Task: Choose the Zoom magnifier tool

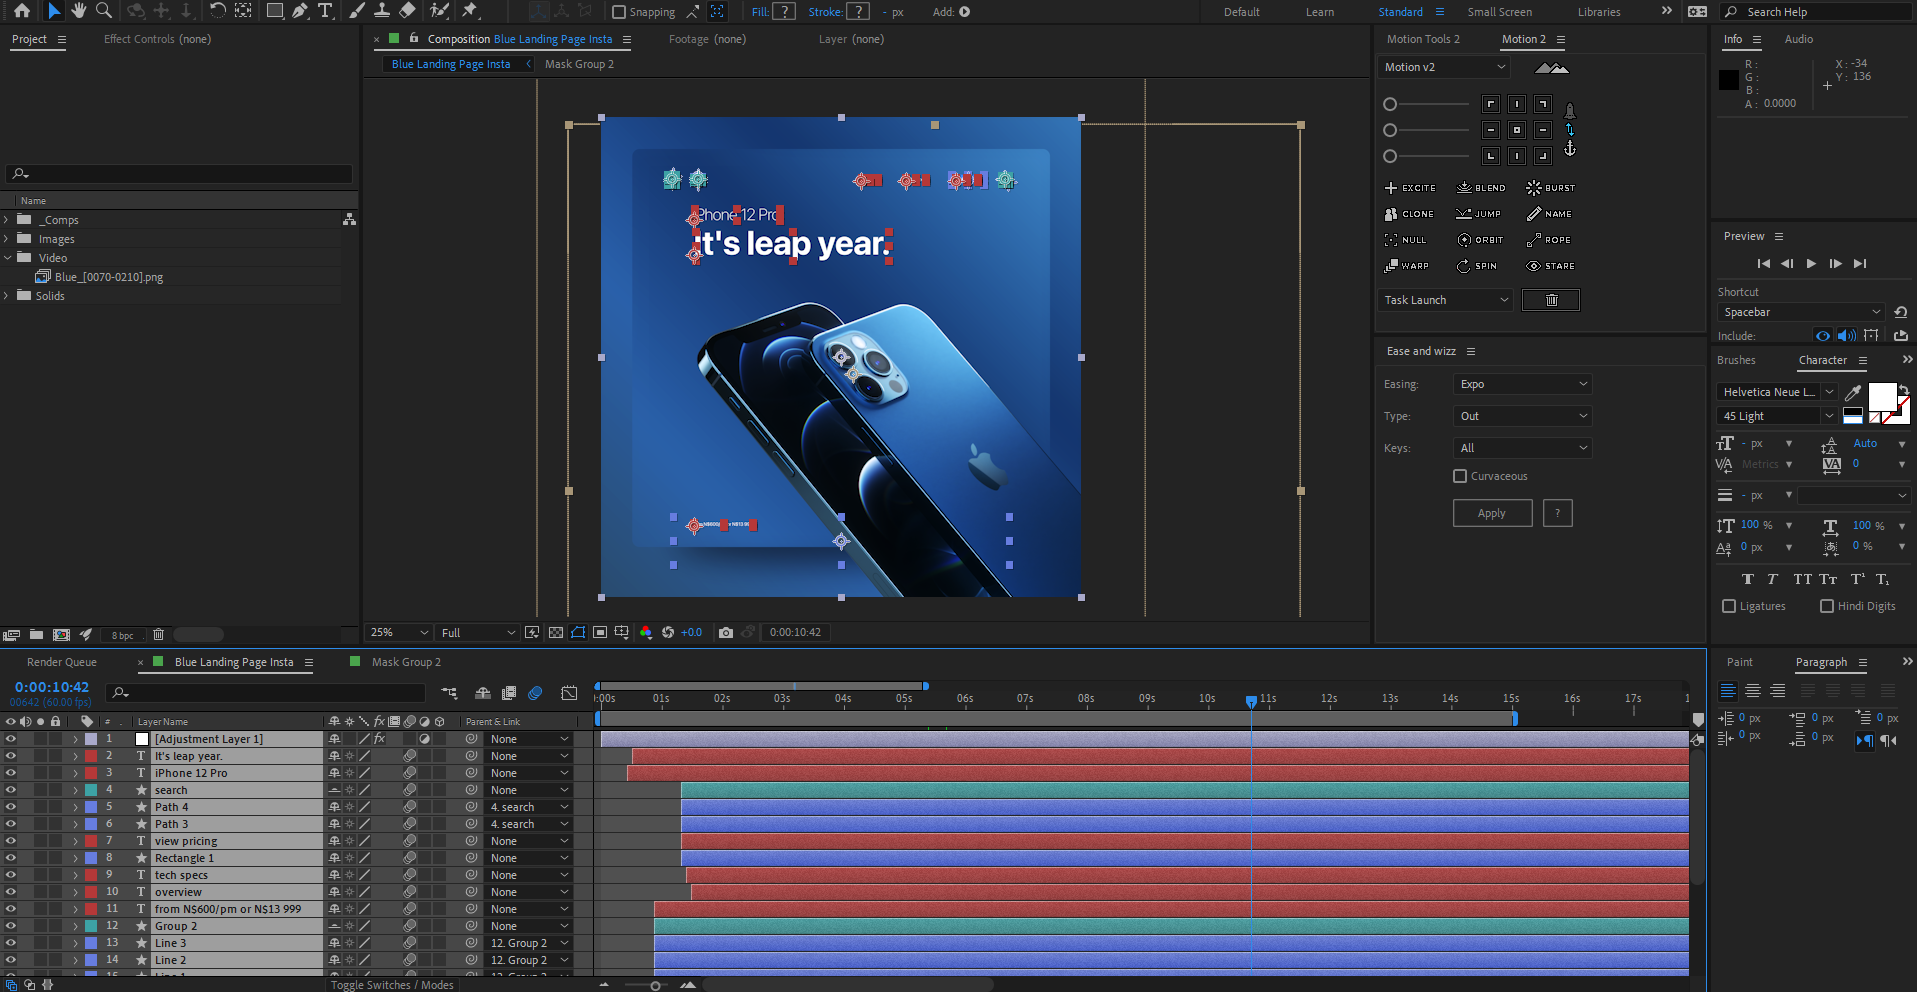Action: click(103, 11)
